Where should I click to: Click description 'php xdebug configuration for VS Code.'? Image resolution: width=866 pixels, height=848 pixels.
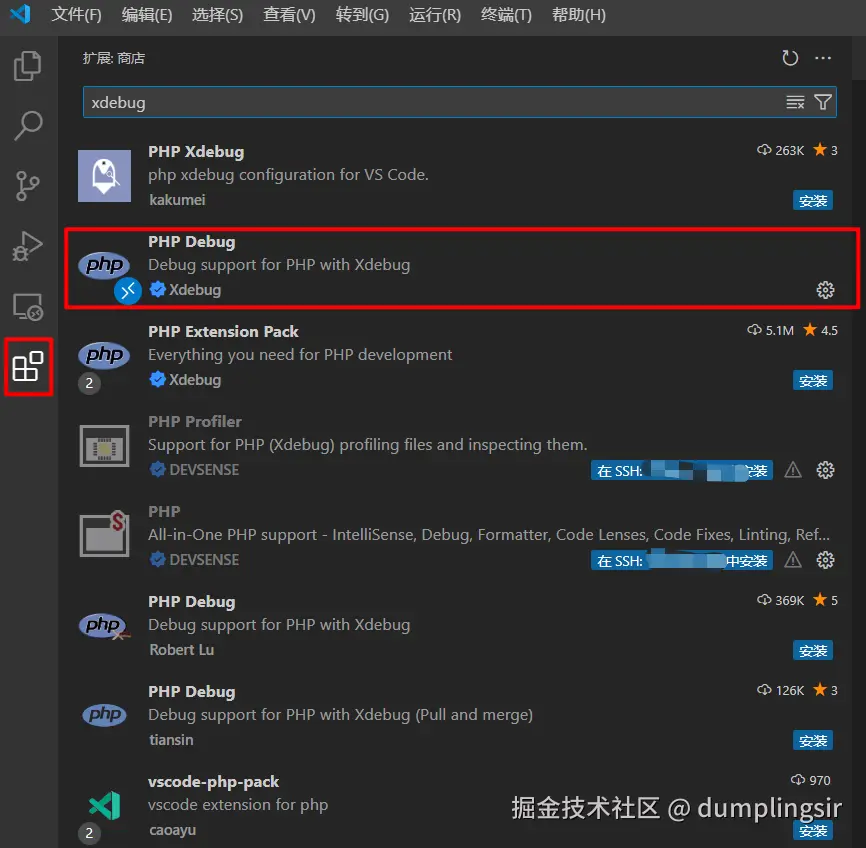288,175
